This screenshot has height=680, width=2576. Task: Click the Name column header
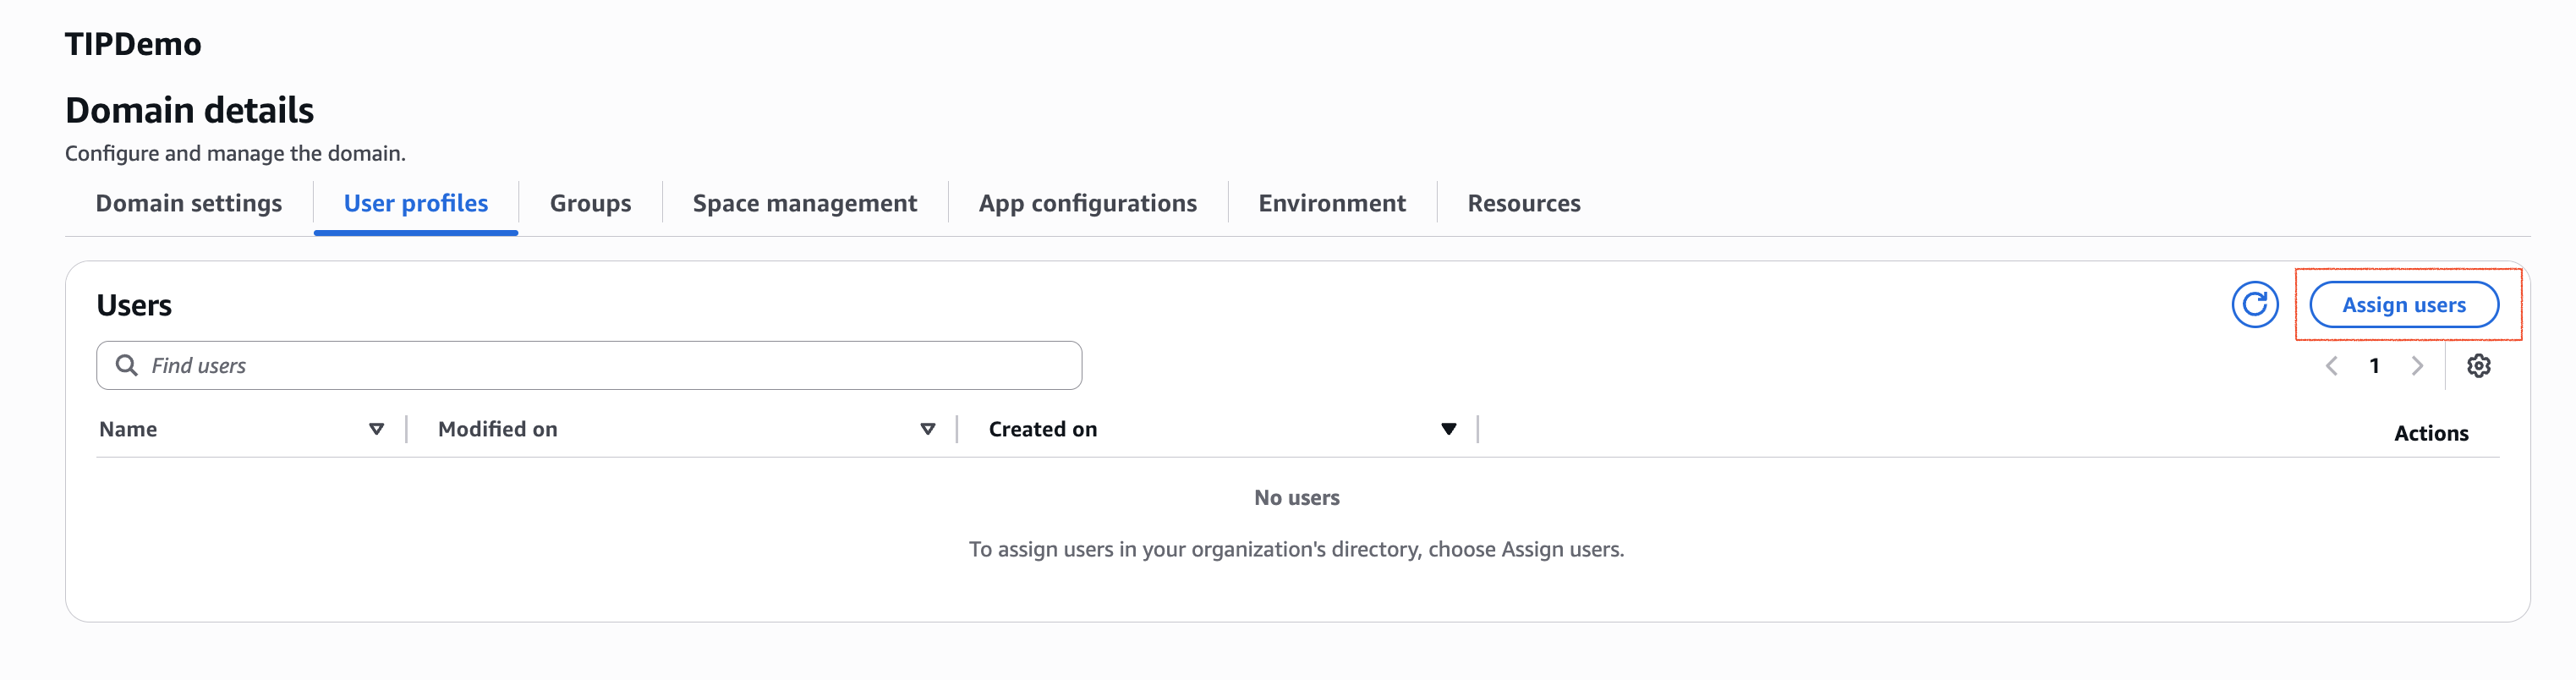click(x=128, y=429)
